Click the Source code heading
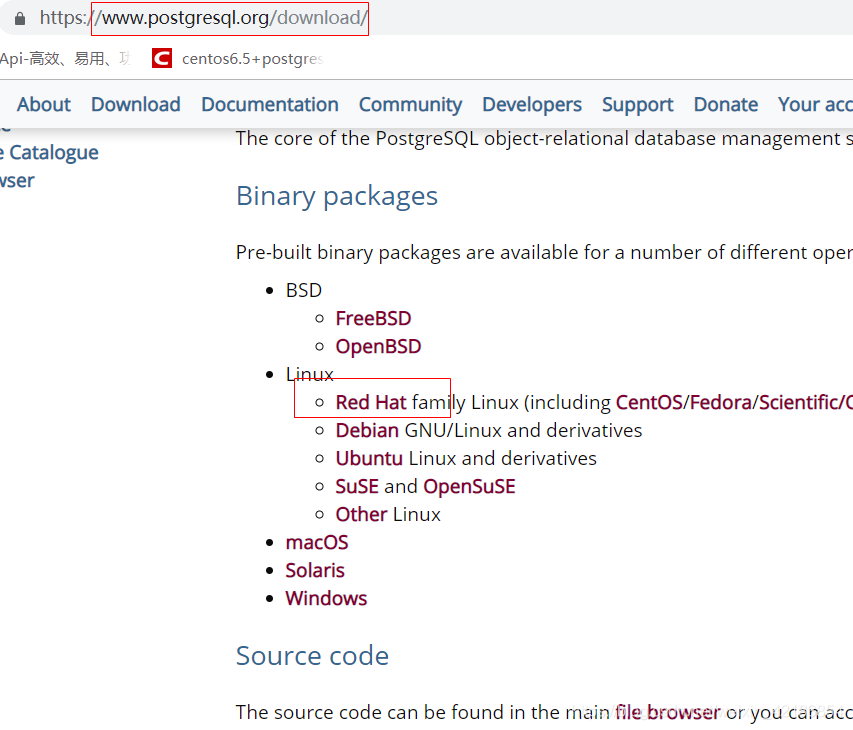The width and height of the screenshot is (853, 730). (312, 655)
